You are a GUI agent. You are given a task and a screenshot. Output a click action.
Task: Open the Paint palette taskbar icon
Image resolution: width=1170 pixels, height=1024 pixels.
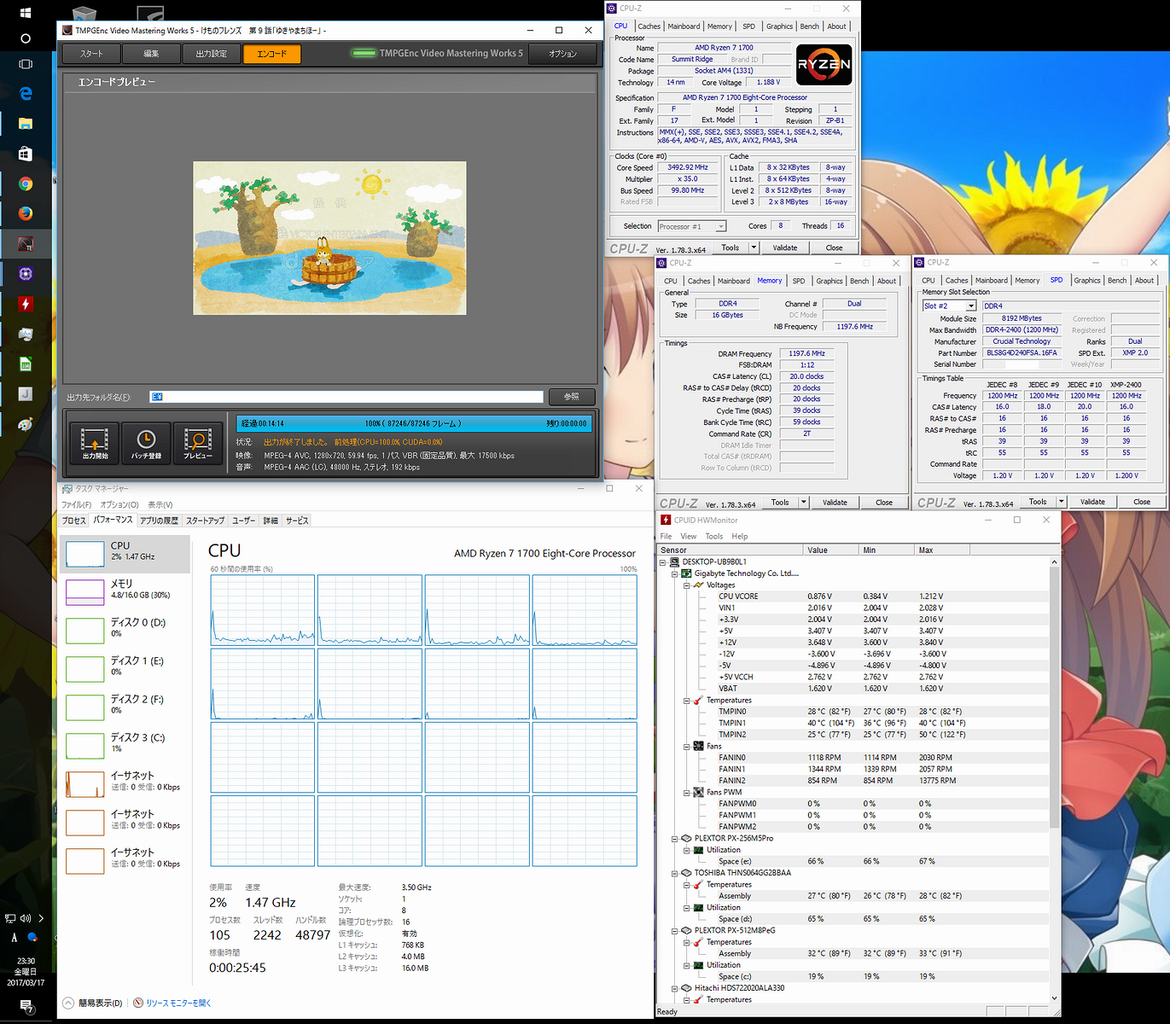pyautogui.click(x=25, y=424)
